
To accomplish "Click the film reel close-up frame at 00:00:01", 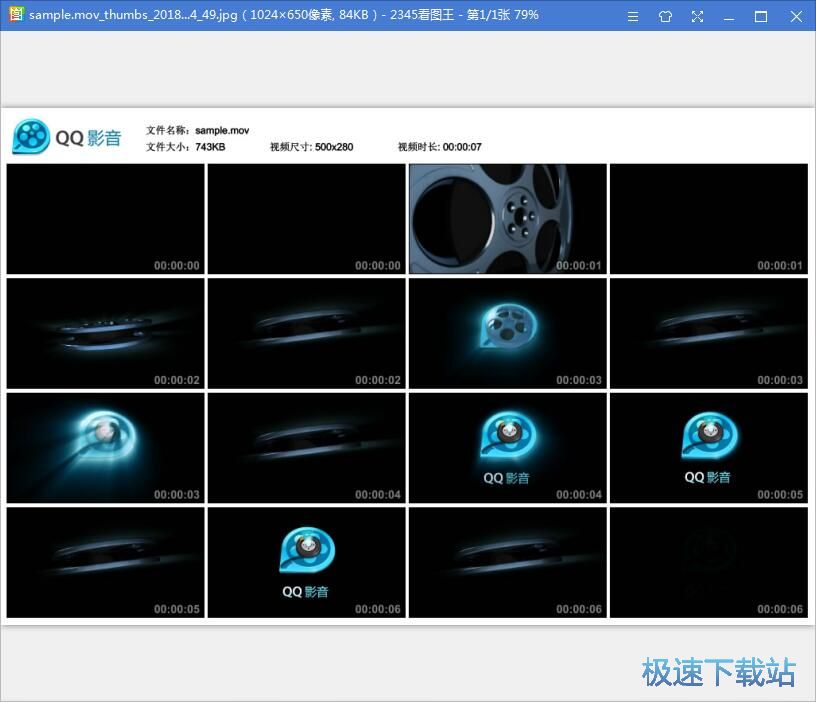I will [507, 219].
